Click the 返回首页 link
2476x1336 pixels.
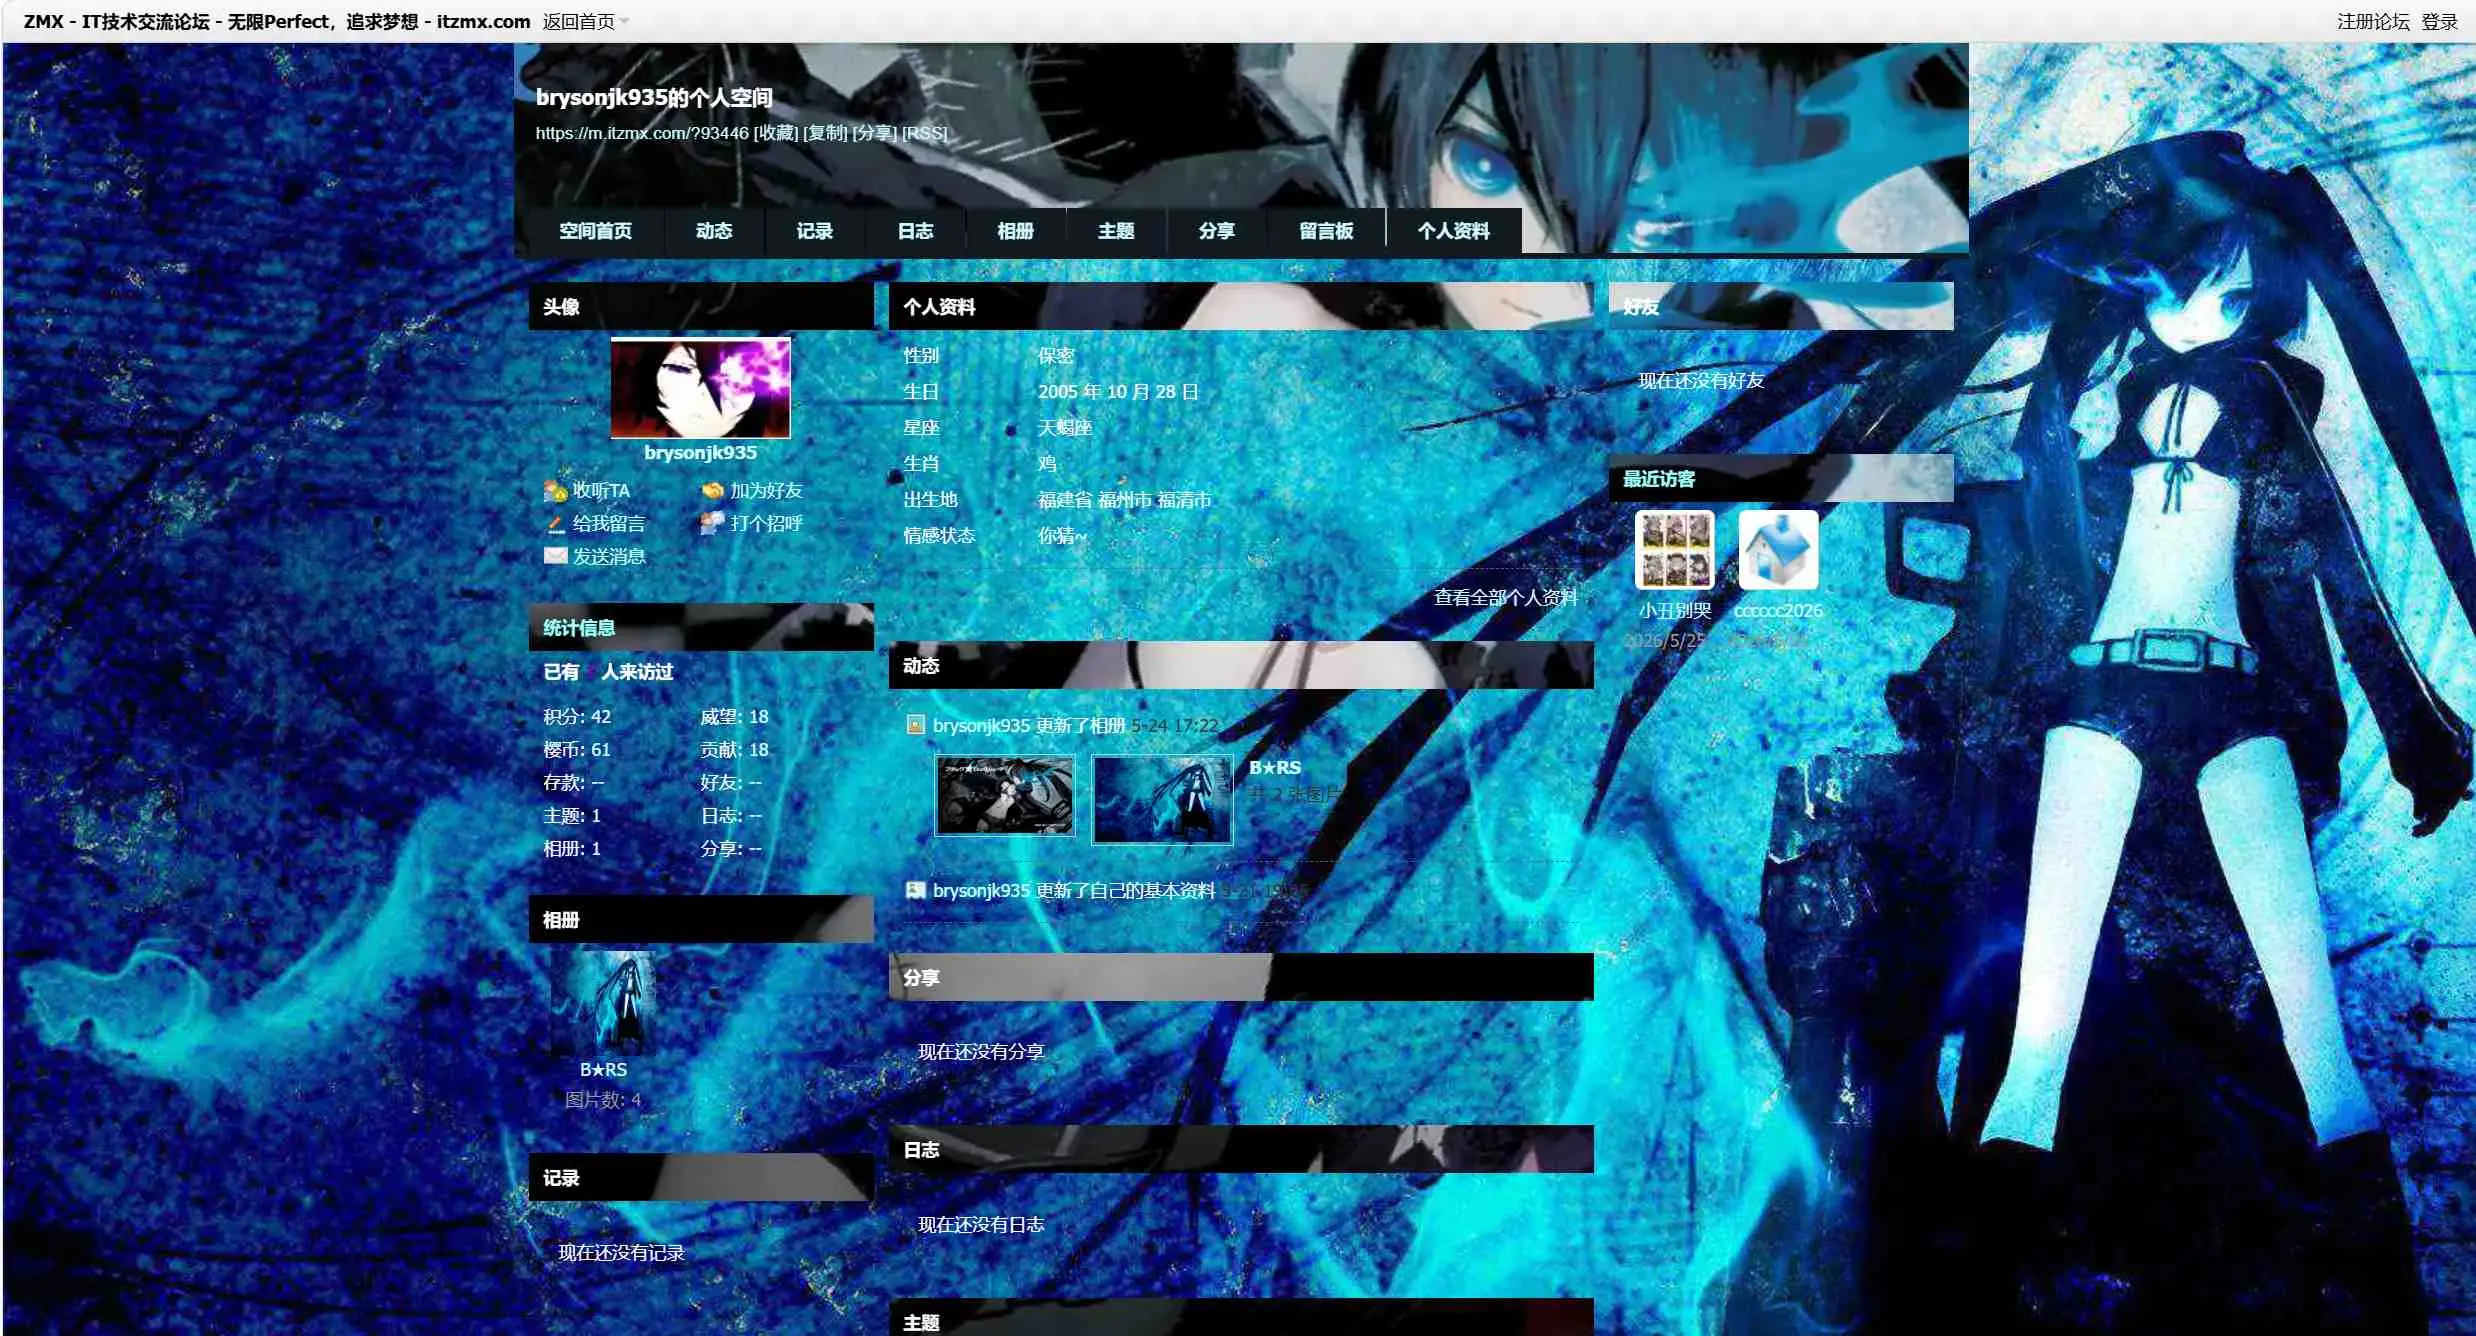pyautogui.click(x=578, y=21)
